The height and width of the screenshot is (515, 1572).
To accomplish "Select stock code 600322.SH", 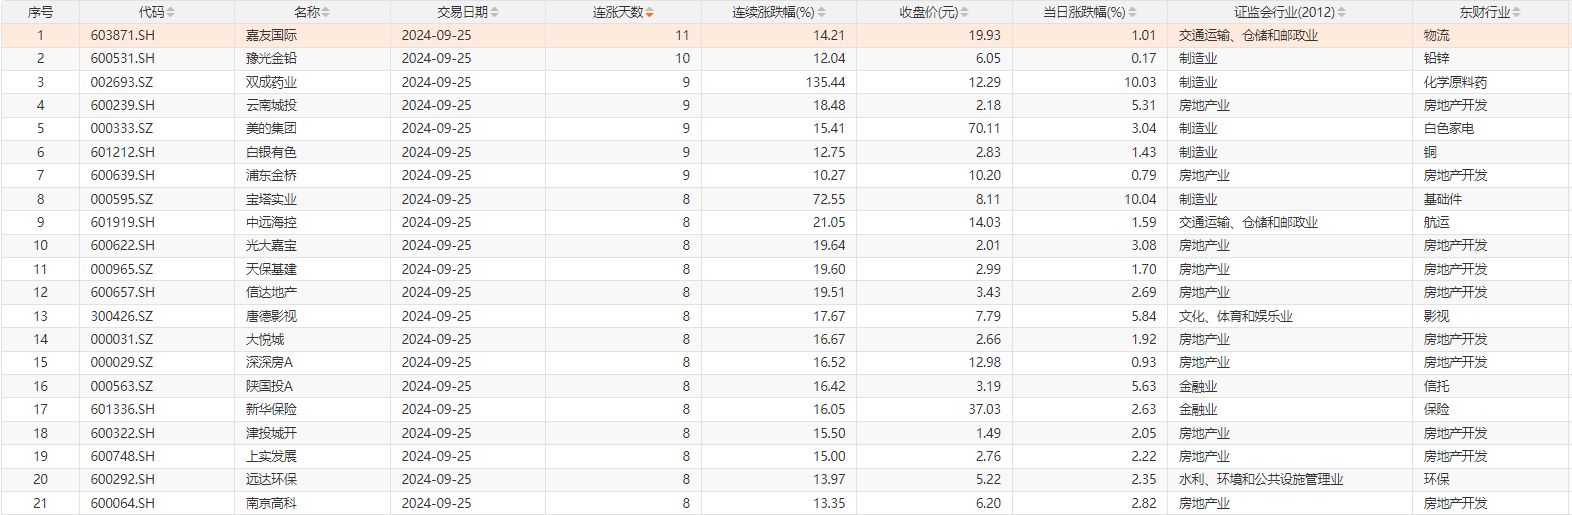I will [123, 433].
